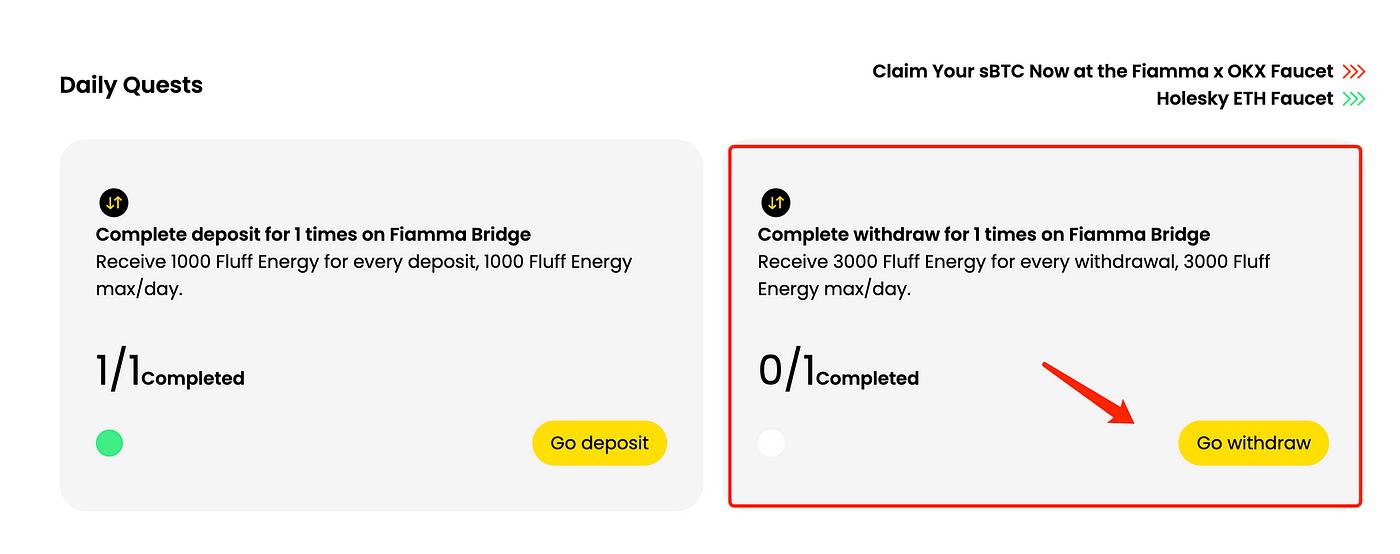Click the green status dot on the deposit quest
Viewport: 1400px width, 554px height.
(x=109, y=443)
